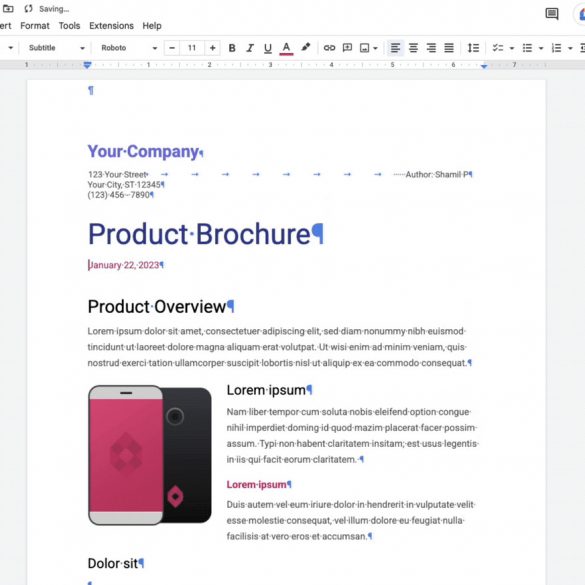Select the highlight color pen icon
This screenshot has height=585, width=585.
click(306, 47)
